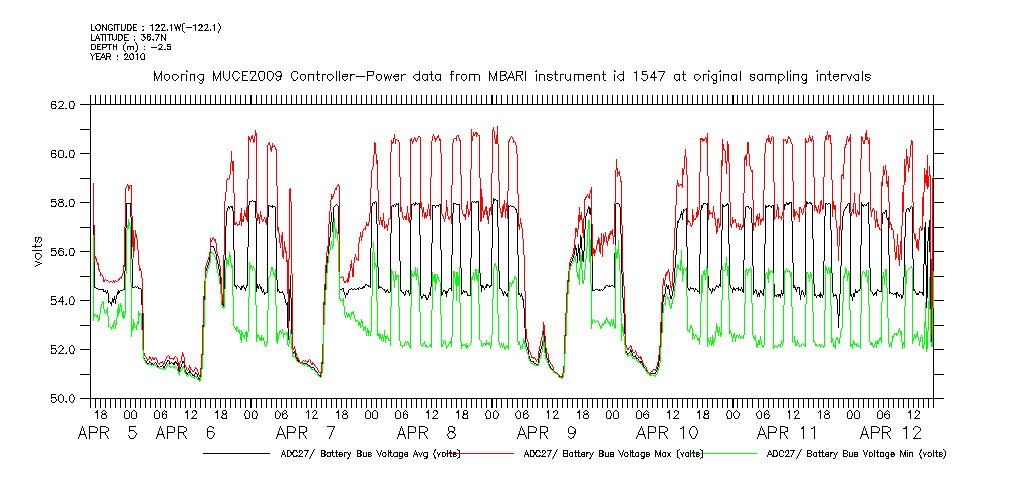Click the DEPTH (m) header text line
Screen dimensions: 1009x504
[x=126, y=47]
